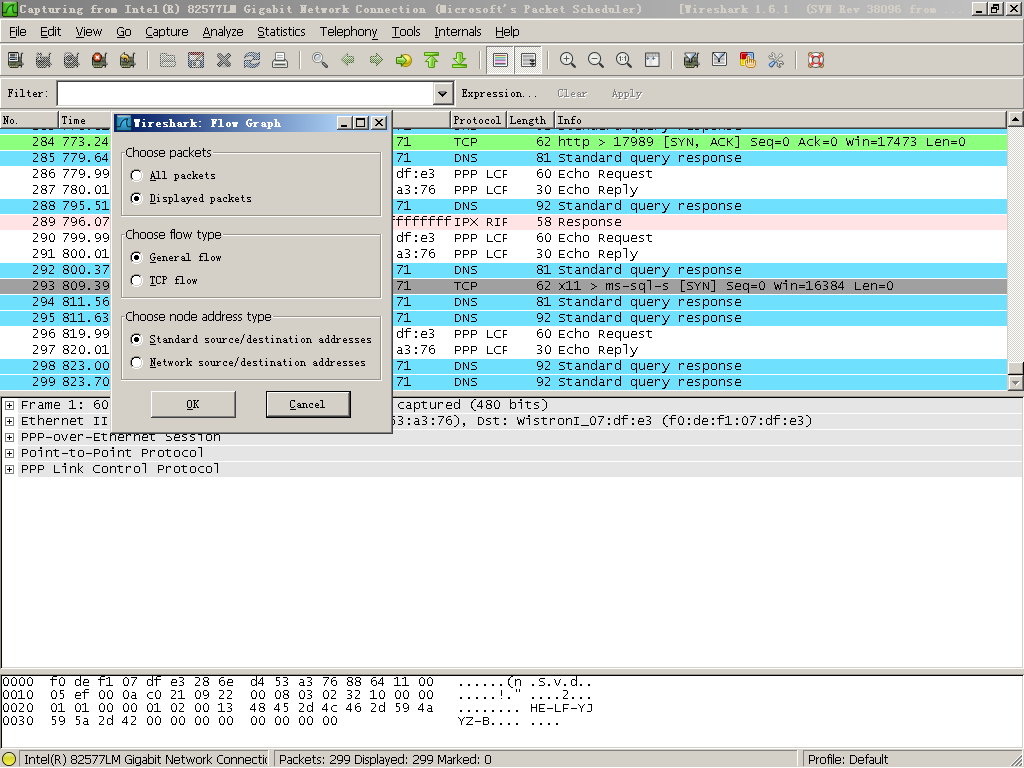Save the capture file icon
The height and width of the screenshot is (768, 1024).
pyautogui.click(x=196, y=60)
